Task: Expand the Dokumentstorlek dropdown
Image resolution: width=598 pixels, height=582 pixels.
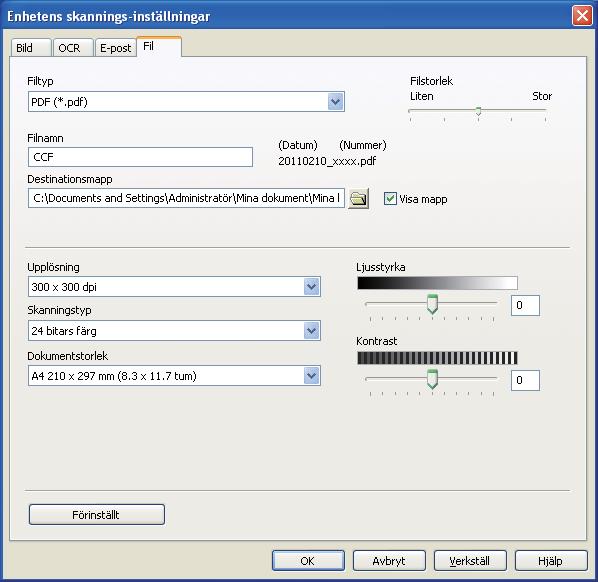Action: click(312, 376)
